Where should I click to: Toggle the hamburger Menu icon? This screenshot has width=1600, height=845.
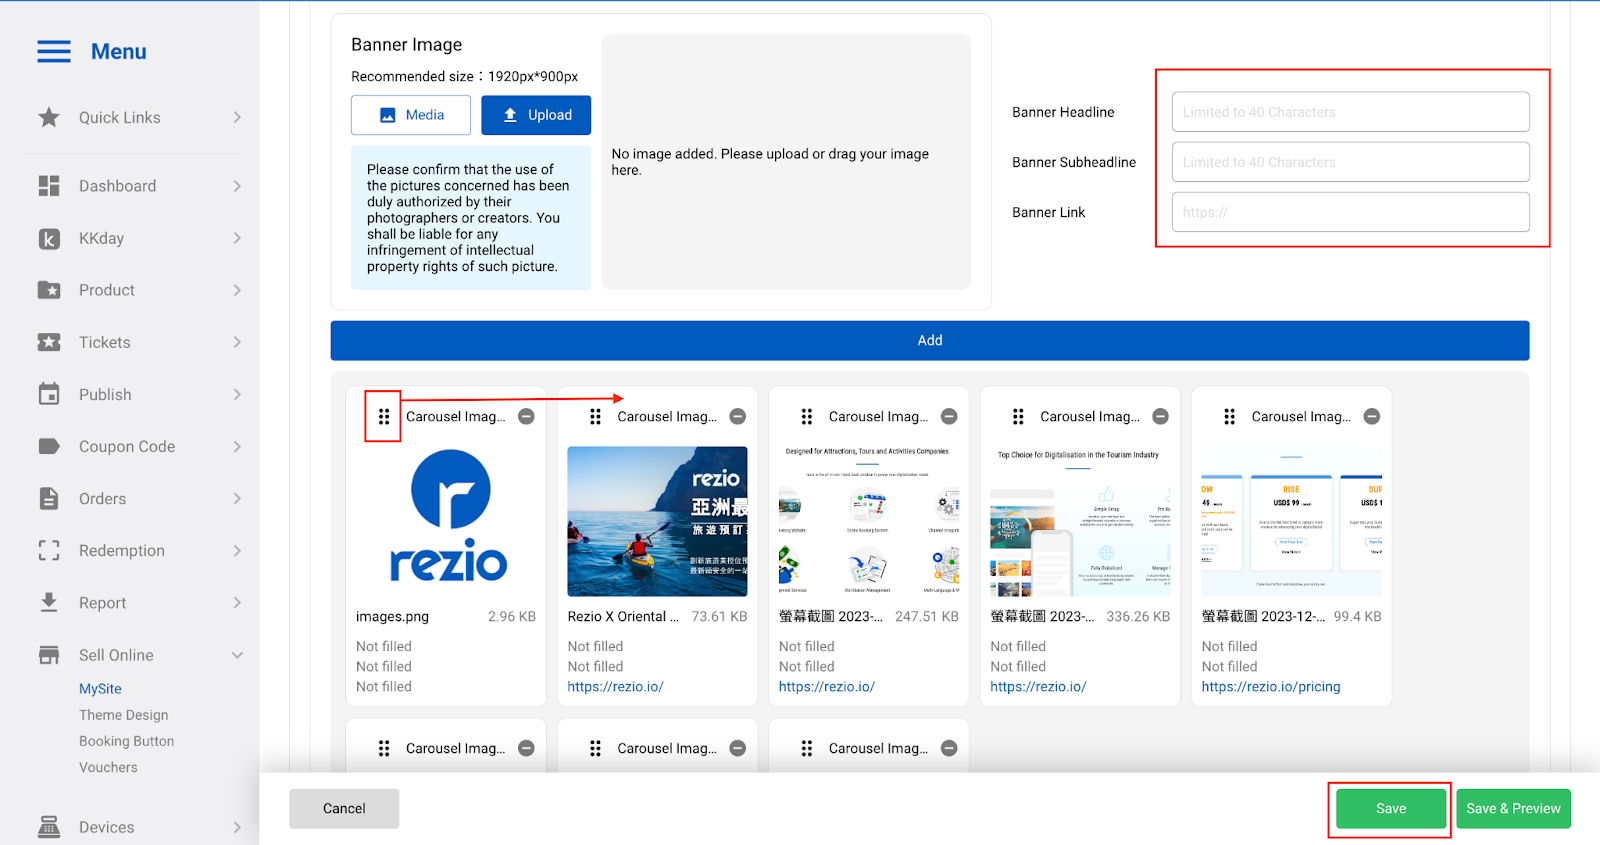click(54, 52)
